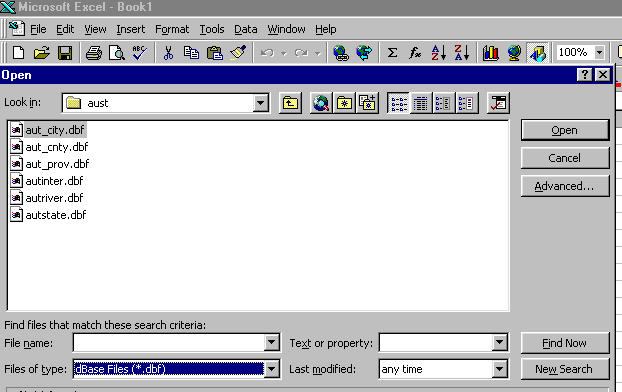
Task: Switch to Details view in Open dialog
Action: click(x=421, y=103)
